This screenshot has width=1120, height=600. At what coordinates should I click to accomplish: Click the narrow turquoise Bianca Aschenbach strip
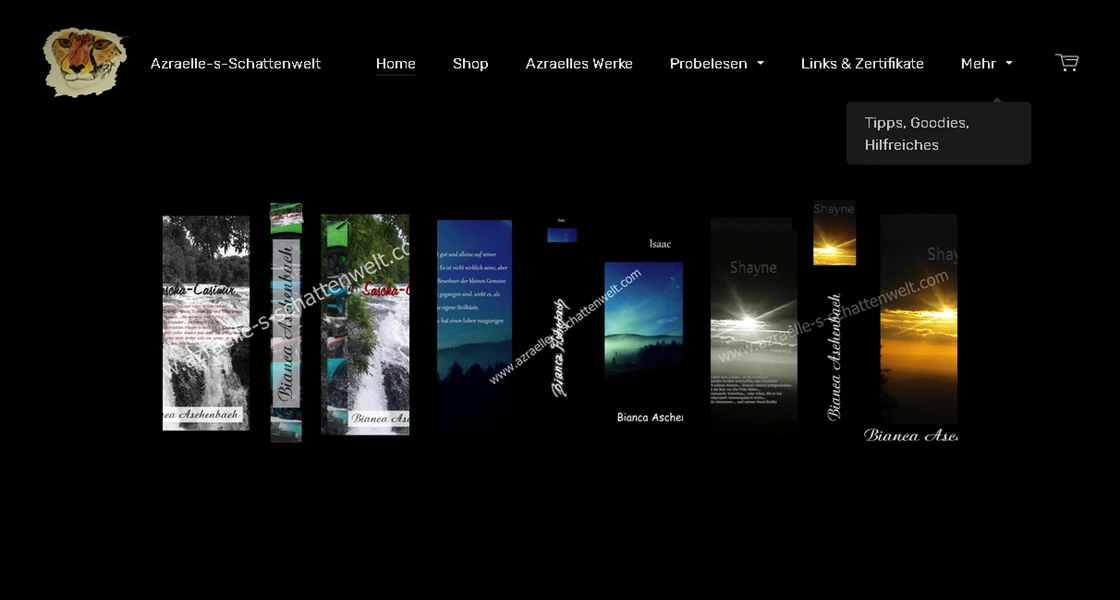tap(286, 323)
